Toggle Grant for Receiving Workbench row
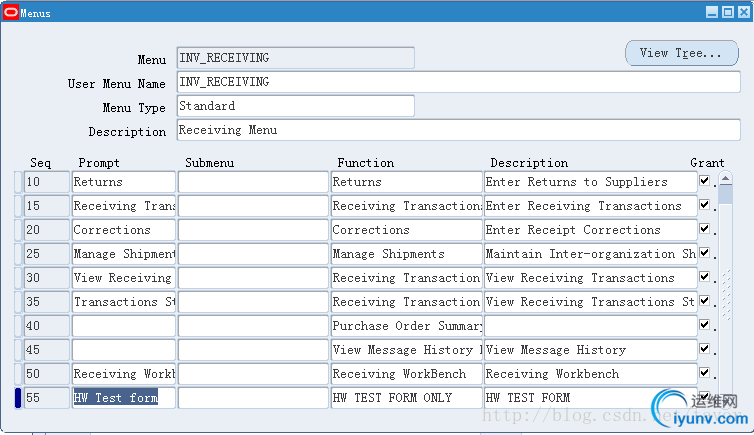 click(x=705, y=373)
